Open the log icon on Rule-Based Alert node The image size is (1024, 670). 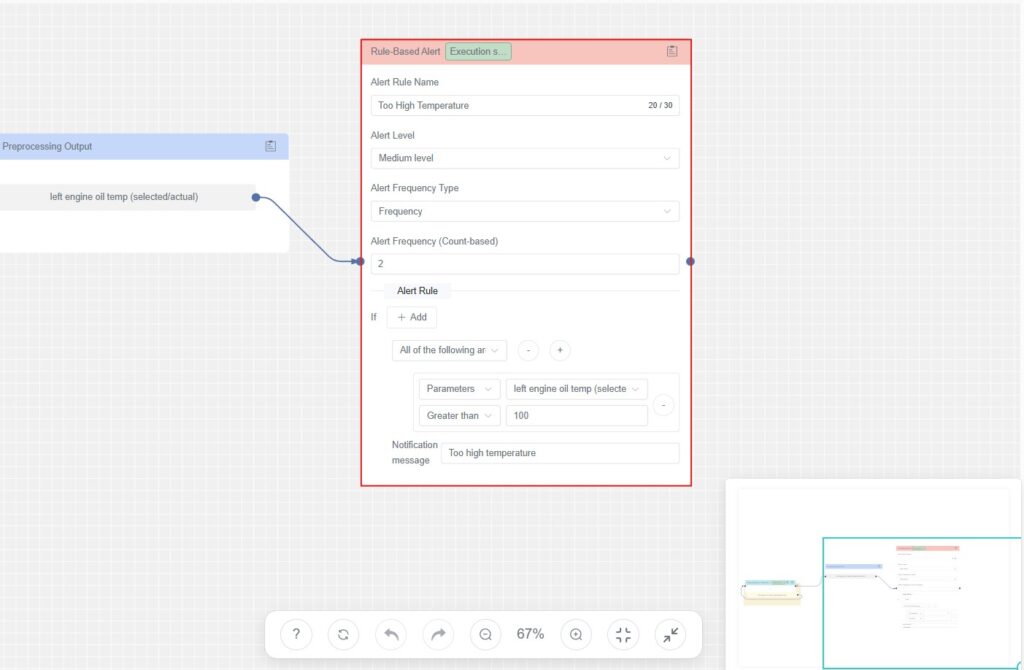tap(671, 51)
